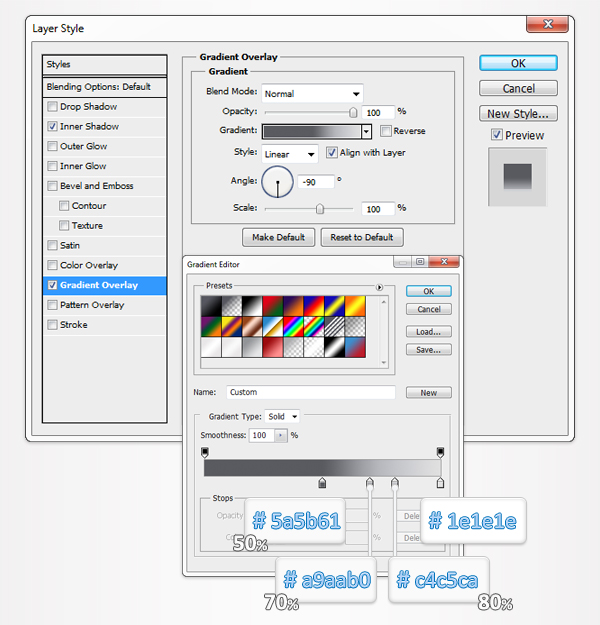Expand the gradient Style Linear dropdown
The image size is (600, 625).
pos(290,154)
